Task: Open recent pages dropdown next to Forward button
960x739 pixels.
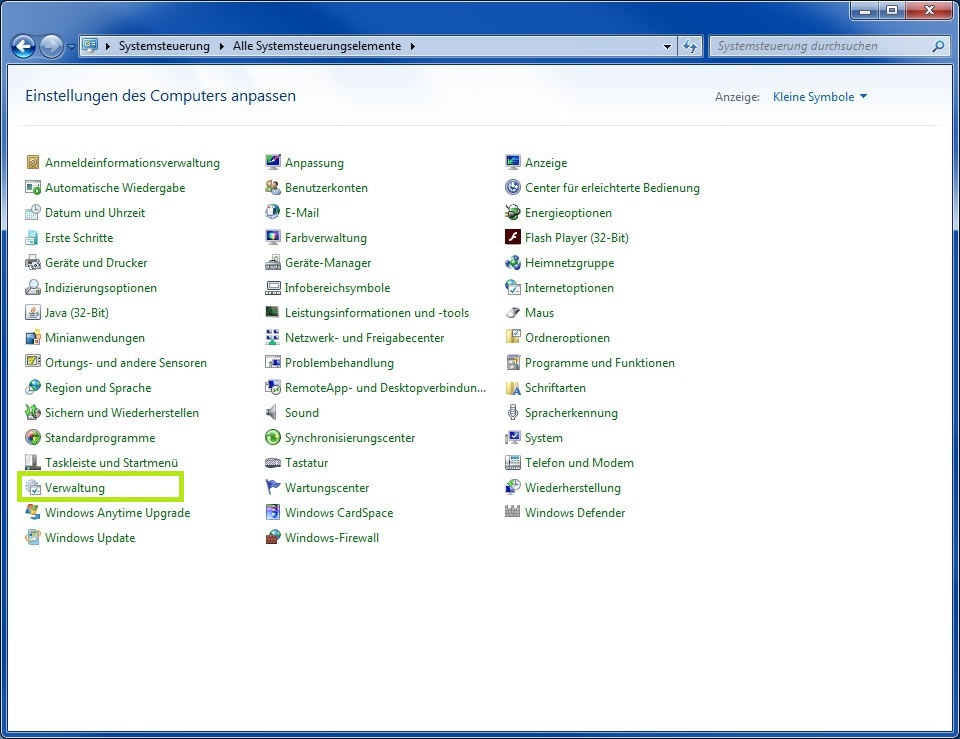Action: click(71, 47)
